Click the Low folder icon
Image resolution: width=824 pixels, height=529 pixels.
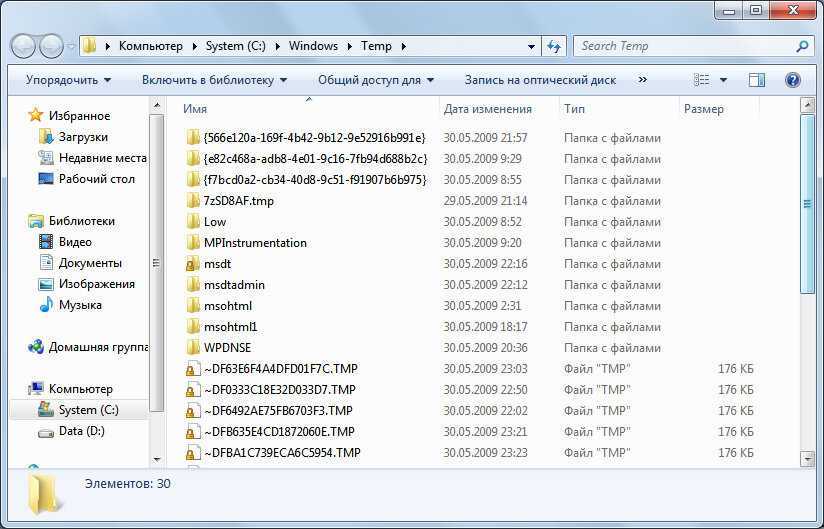point(193,222)
